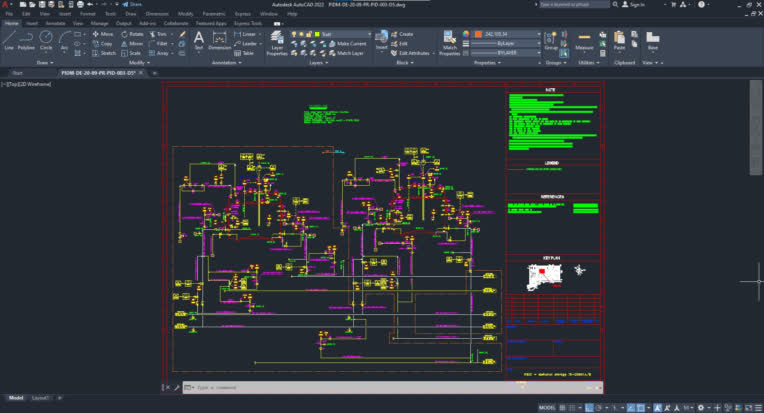
Task: Expand the Layers panel
Action: pos(318,63)
